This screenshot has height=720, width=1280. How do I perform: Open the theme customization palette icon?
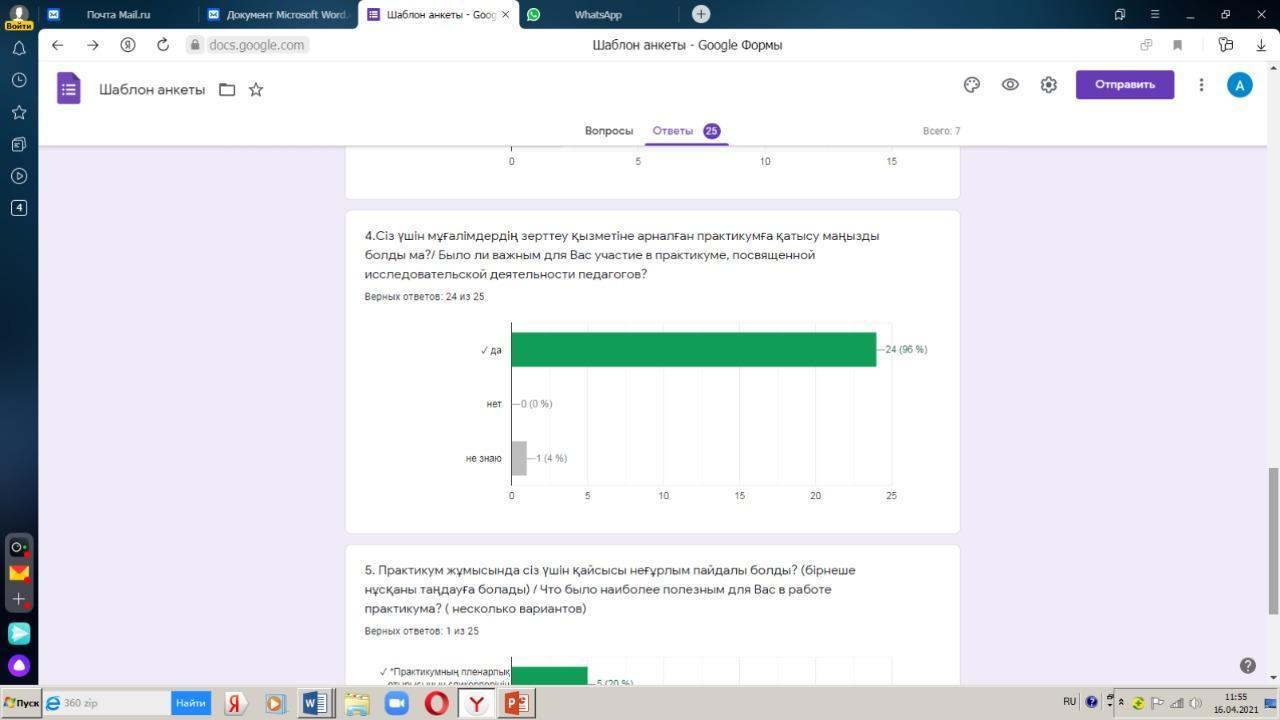(x=971, y=85)
